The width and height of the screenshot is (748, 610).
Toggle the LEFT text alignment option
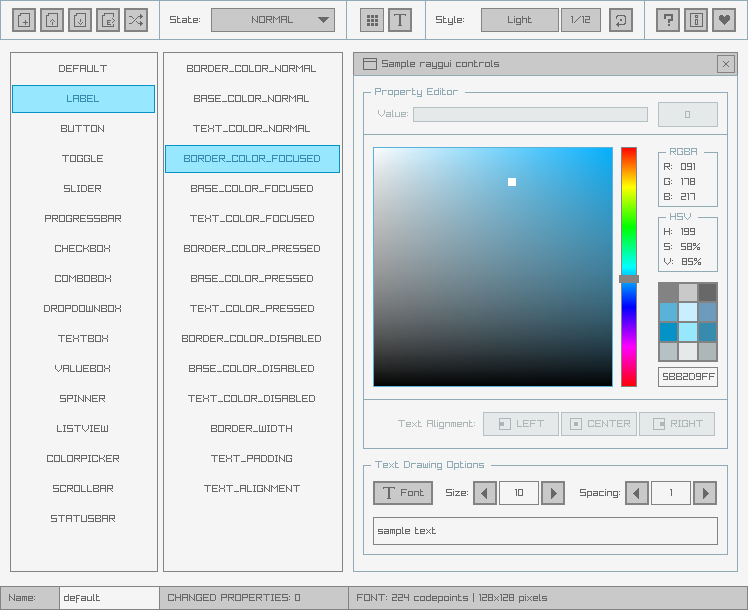pyautogui.click(x=520, y=424)
